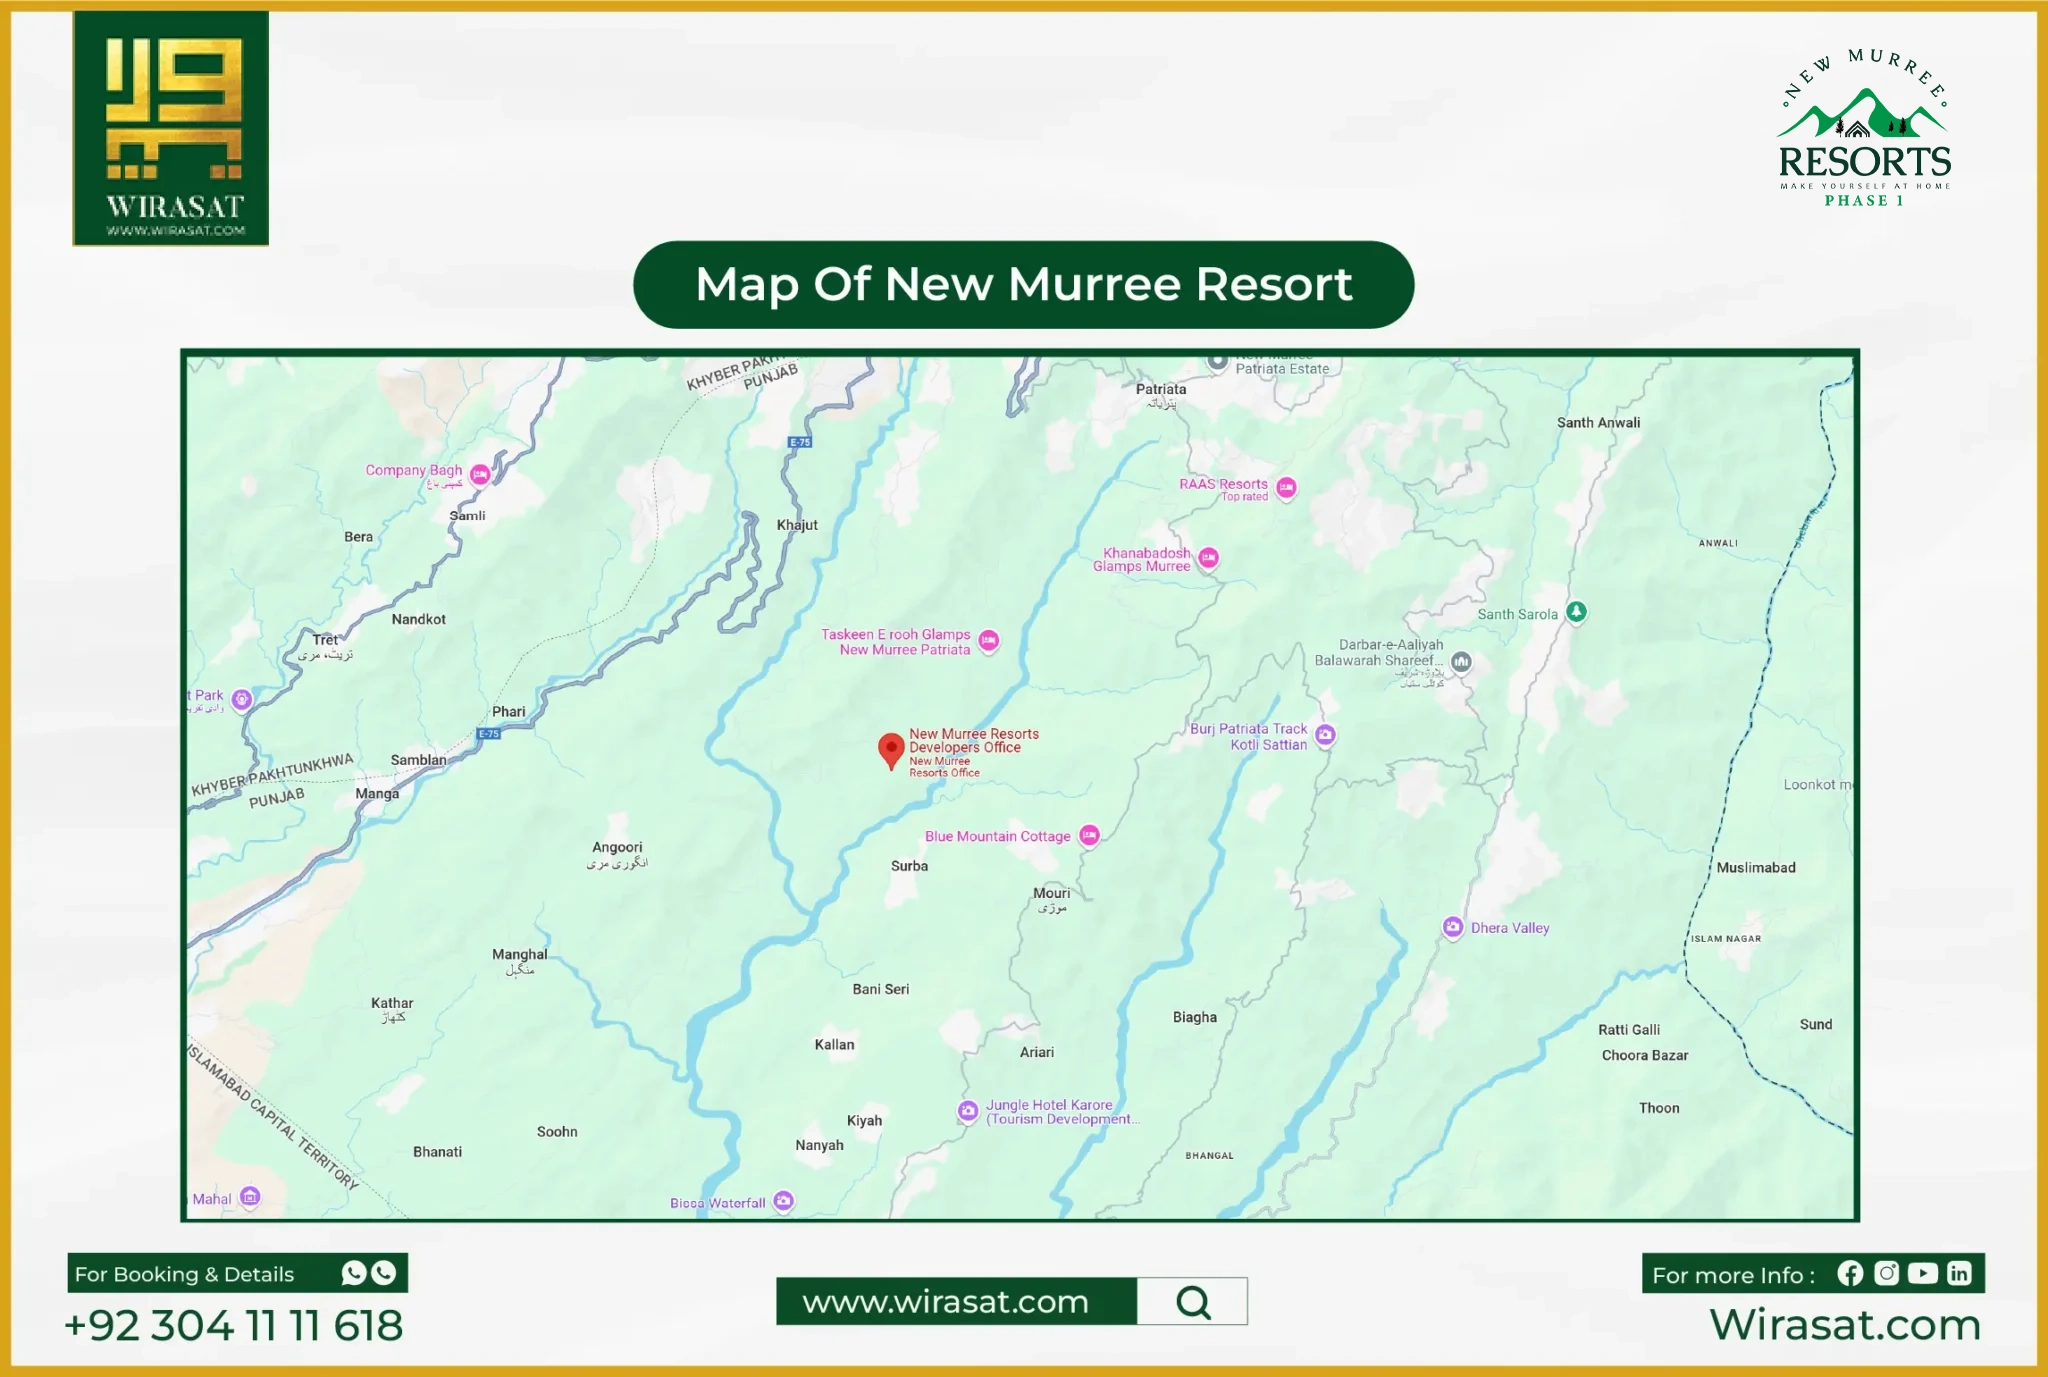
Task: Click the Santh Anwali label
Action: click(x=1599, y=423)
